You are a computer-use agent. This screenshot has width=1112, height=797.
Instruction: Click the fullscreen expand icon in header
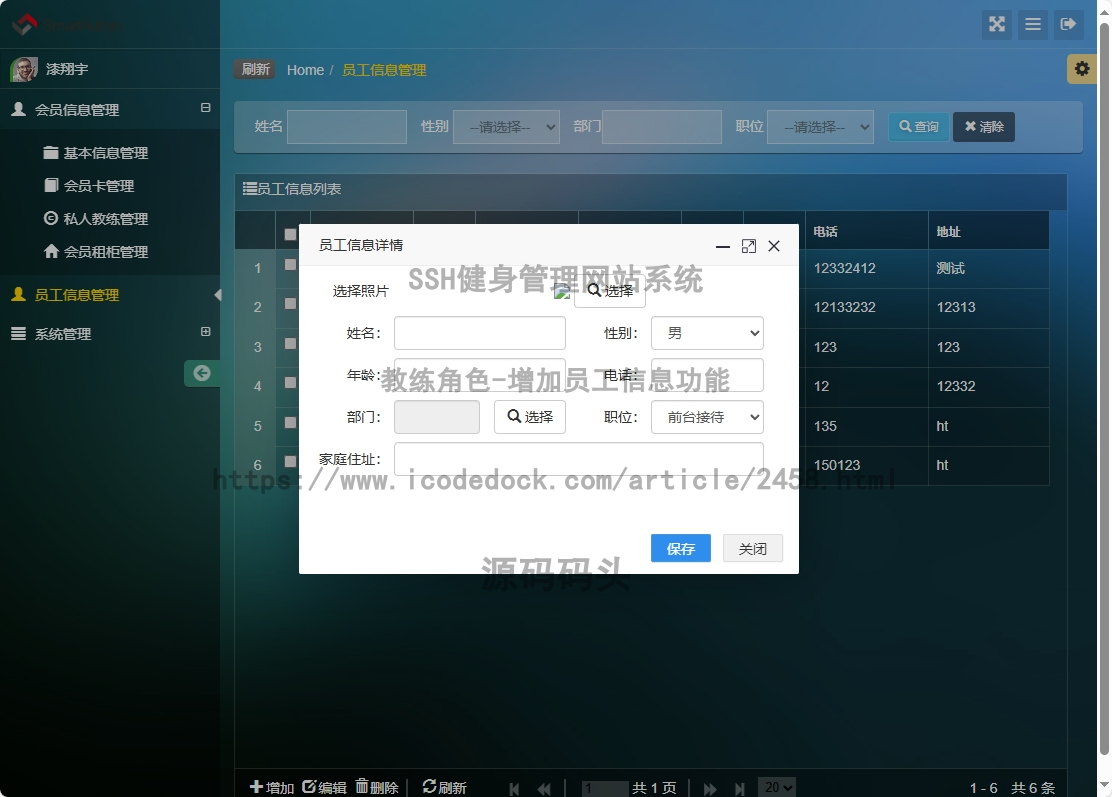click(997, 25)
